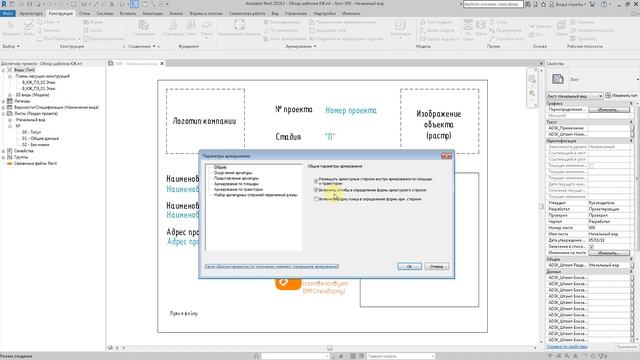Click the Ферма (Truss) tool icon

coord(86,22)
